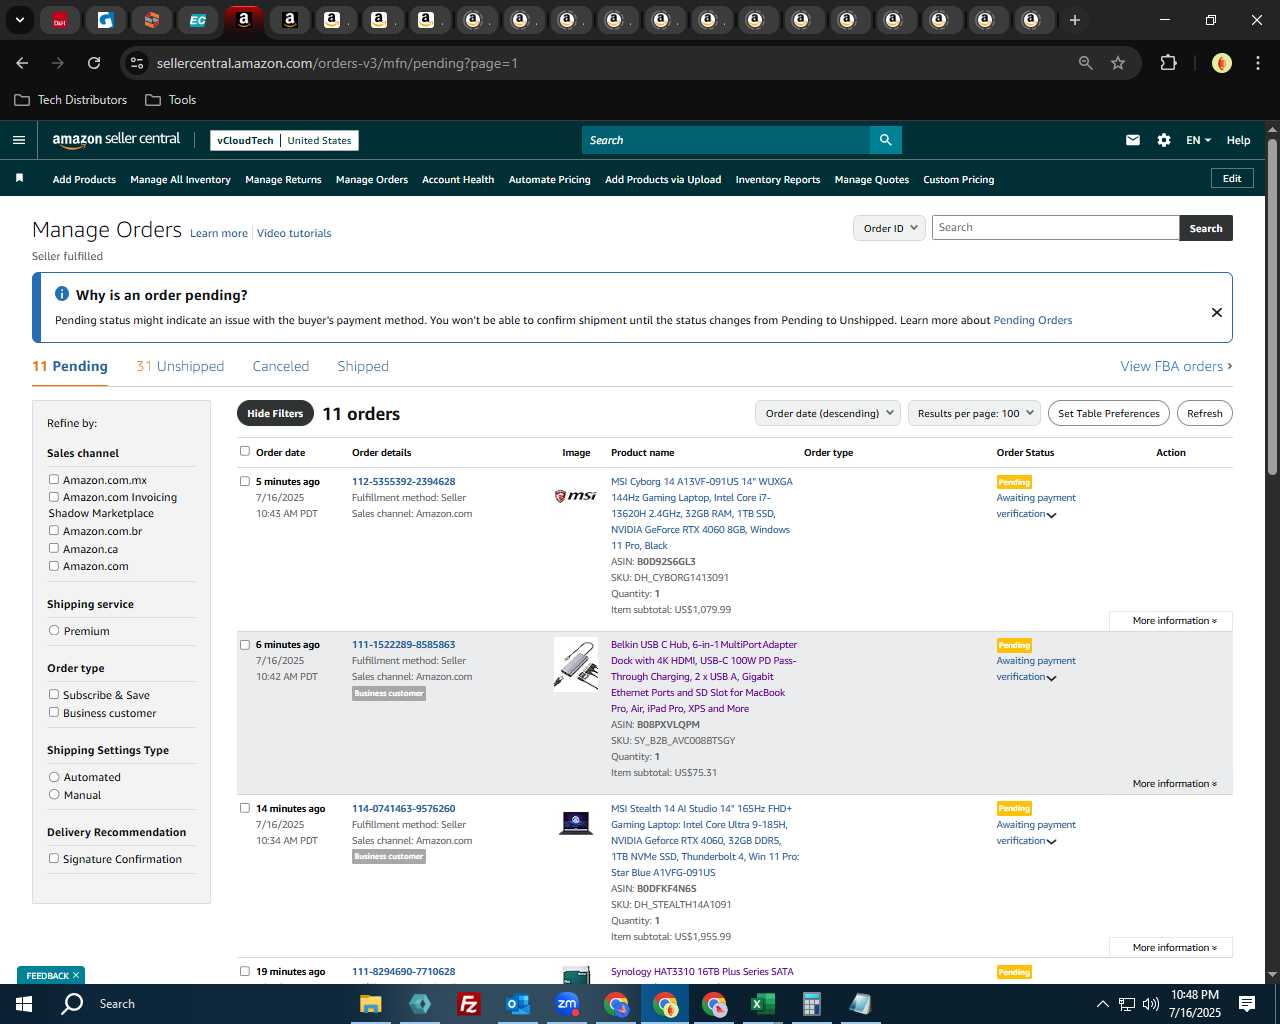Open a new browser tab
1280x1024 pixels.
(1075, 20)
